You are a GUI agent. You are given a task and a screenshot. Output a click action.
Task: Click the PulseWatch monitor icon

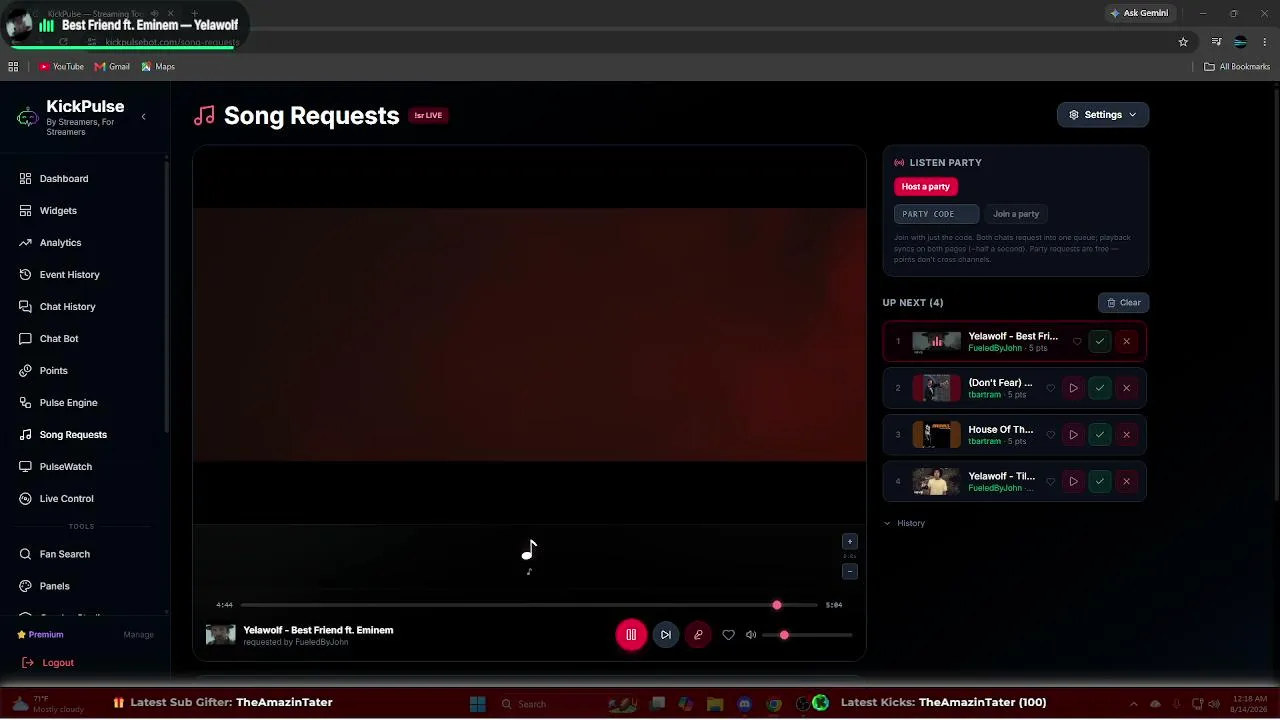coord(26,467)
